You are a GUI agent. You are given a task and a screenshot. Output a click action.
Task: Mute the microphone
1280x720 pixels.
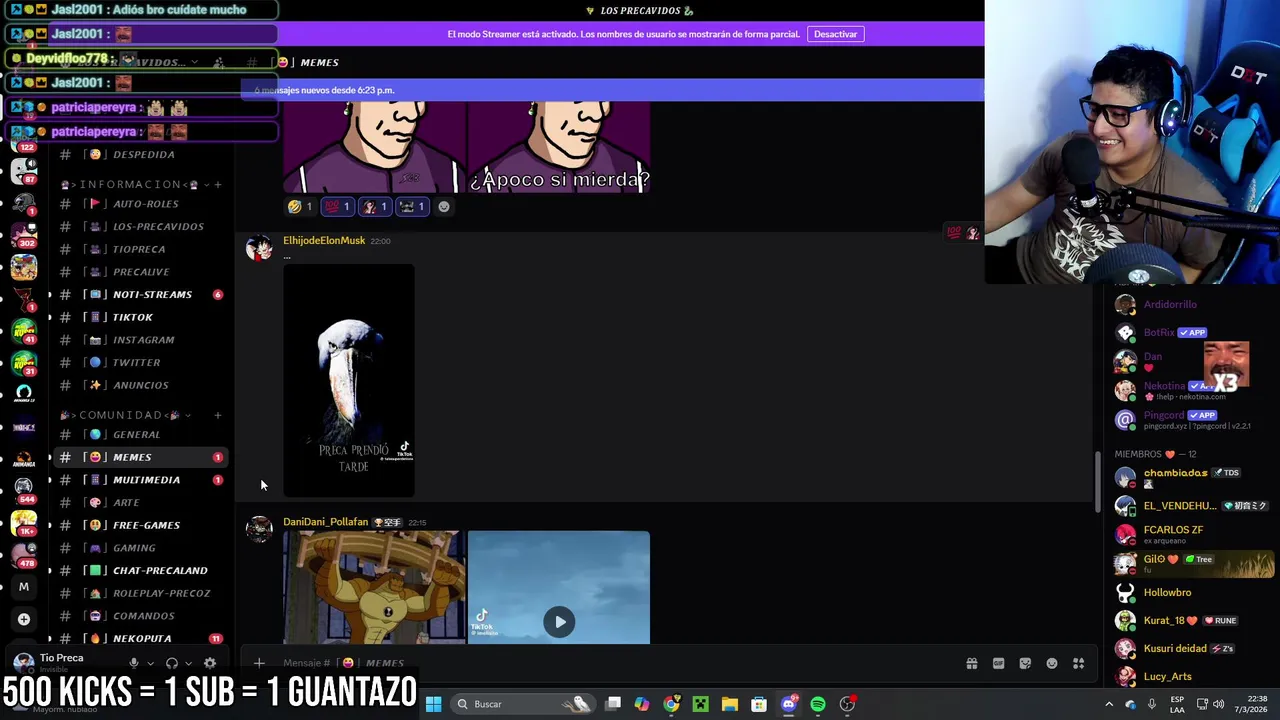[133, 663]
